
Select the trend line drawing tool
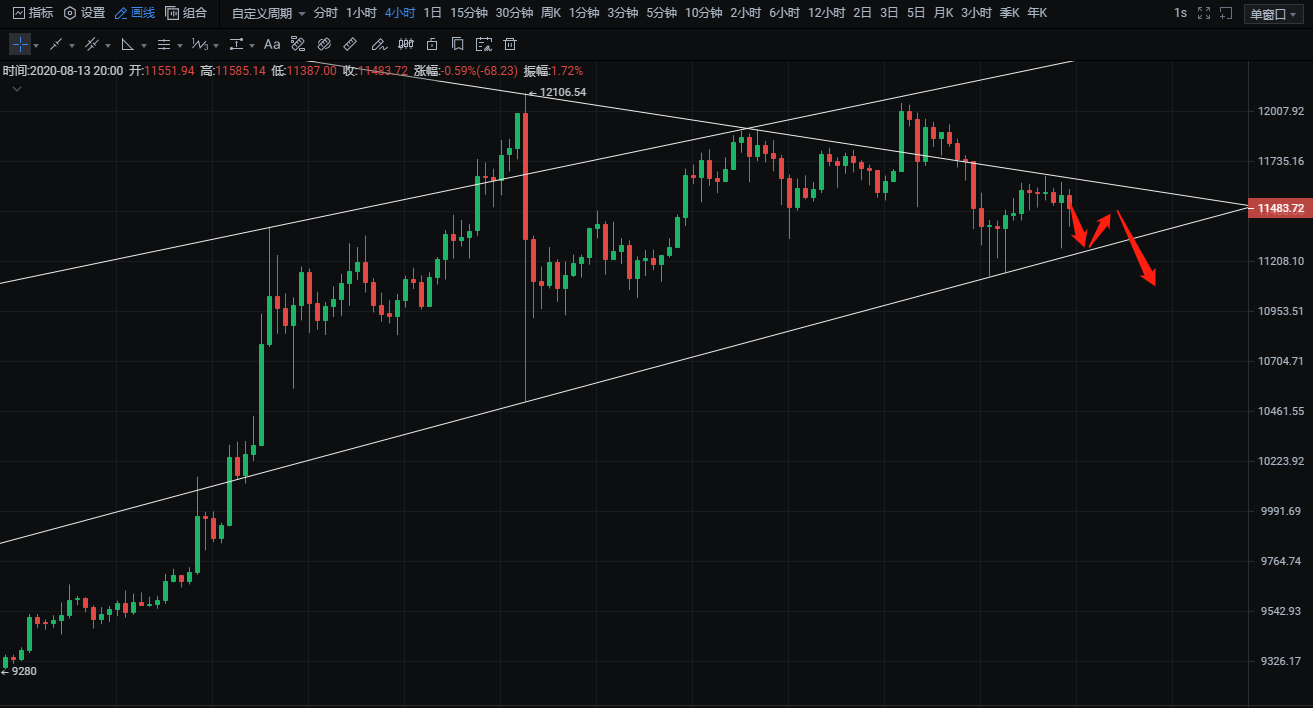[x=56, y=45]
